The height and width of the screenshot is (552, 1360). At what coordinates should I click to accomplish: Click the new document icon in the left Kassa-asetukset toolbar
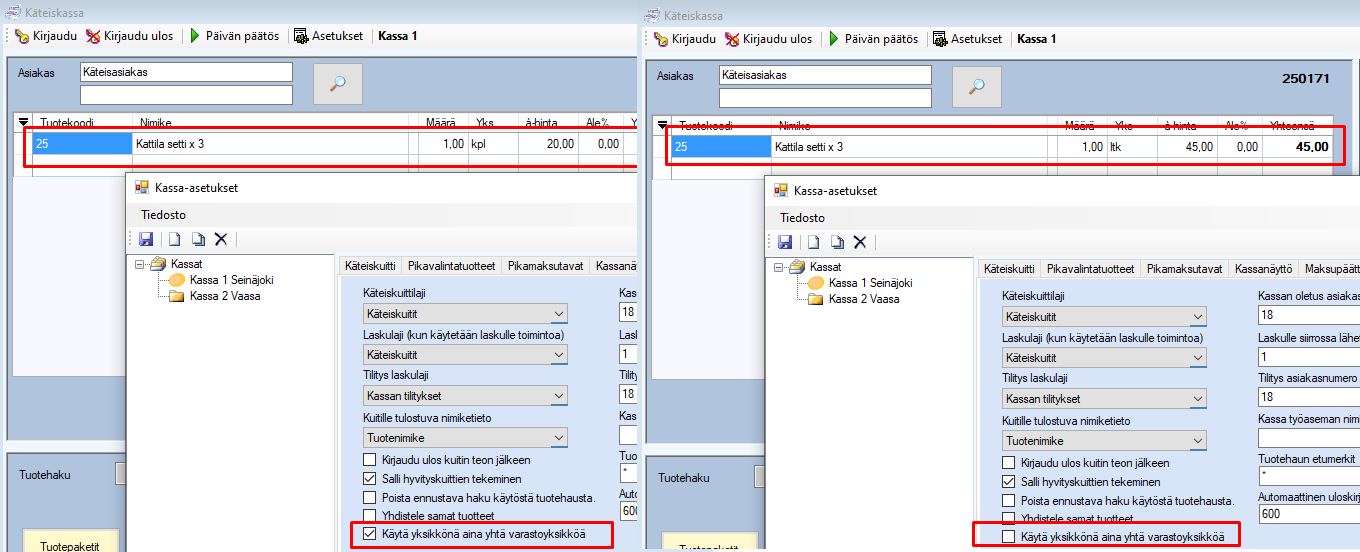click(174, 240)
